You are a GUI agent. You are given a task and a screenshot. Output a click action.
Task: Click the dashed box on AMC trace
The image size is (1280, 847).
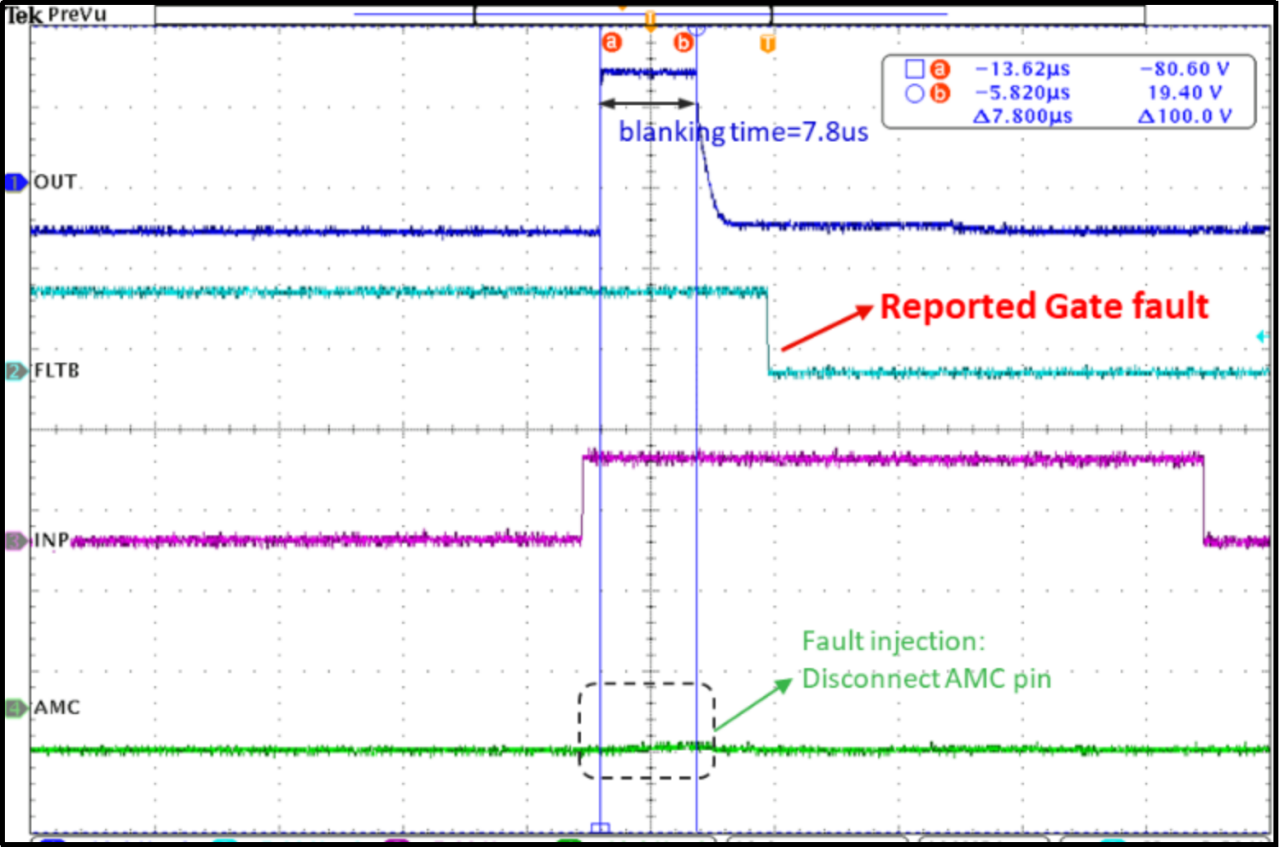[x=647, y=730]
